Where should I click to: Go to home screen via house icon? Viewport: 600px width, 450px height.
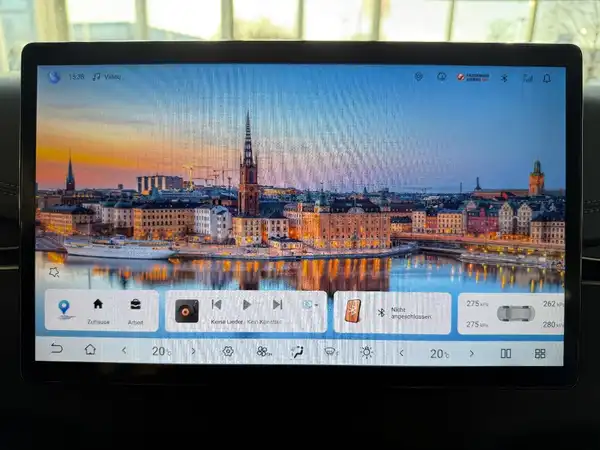pos(90,351)
